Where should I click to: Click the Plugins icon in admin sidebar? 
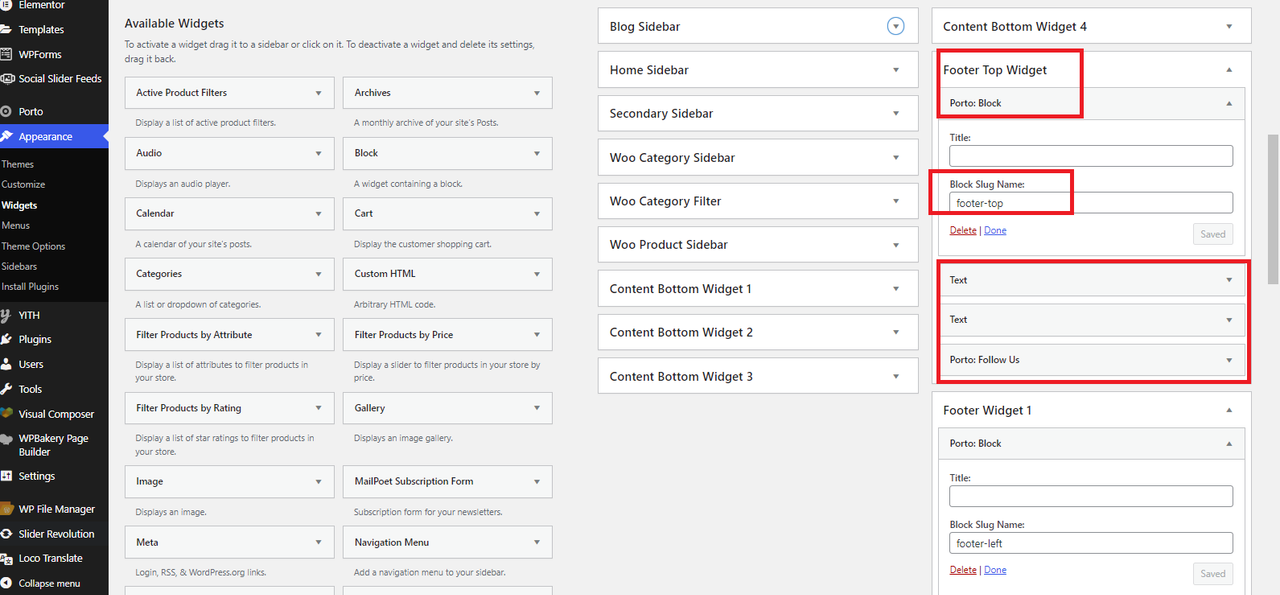[7, 339]
